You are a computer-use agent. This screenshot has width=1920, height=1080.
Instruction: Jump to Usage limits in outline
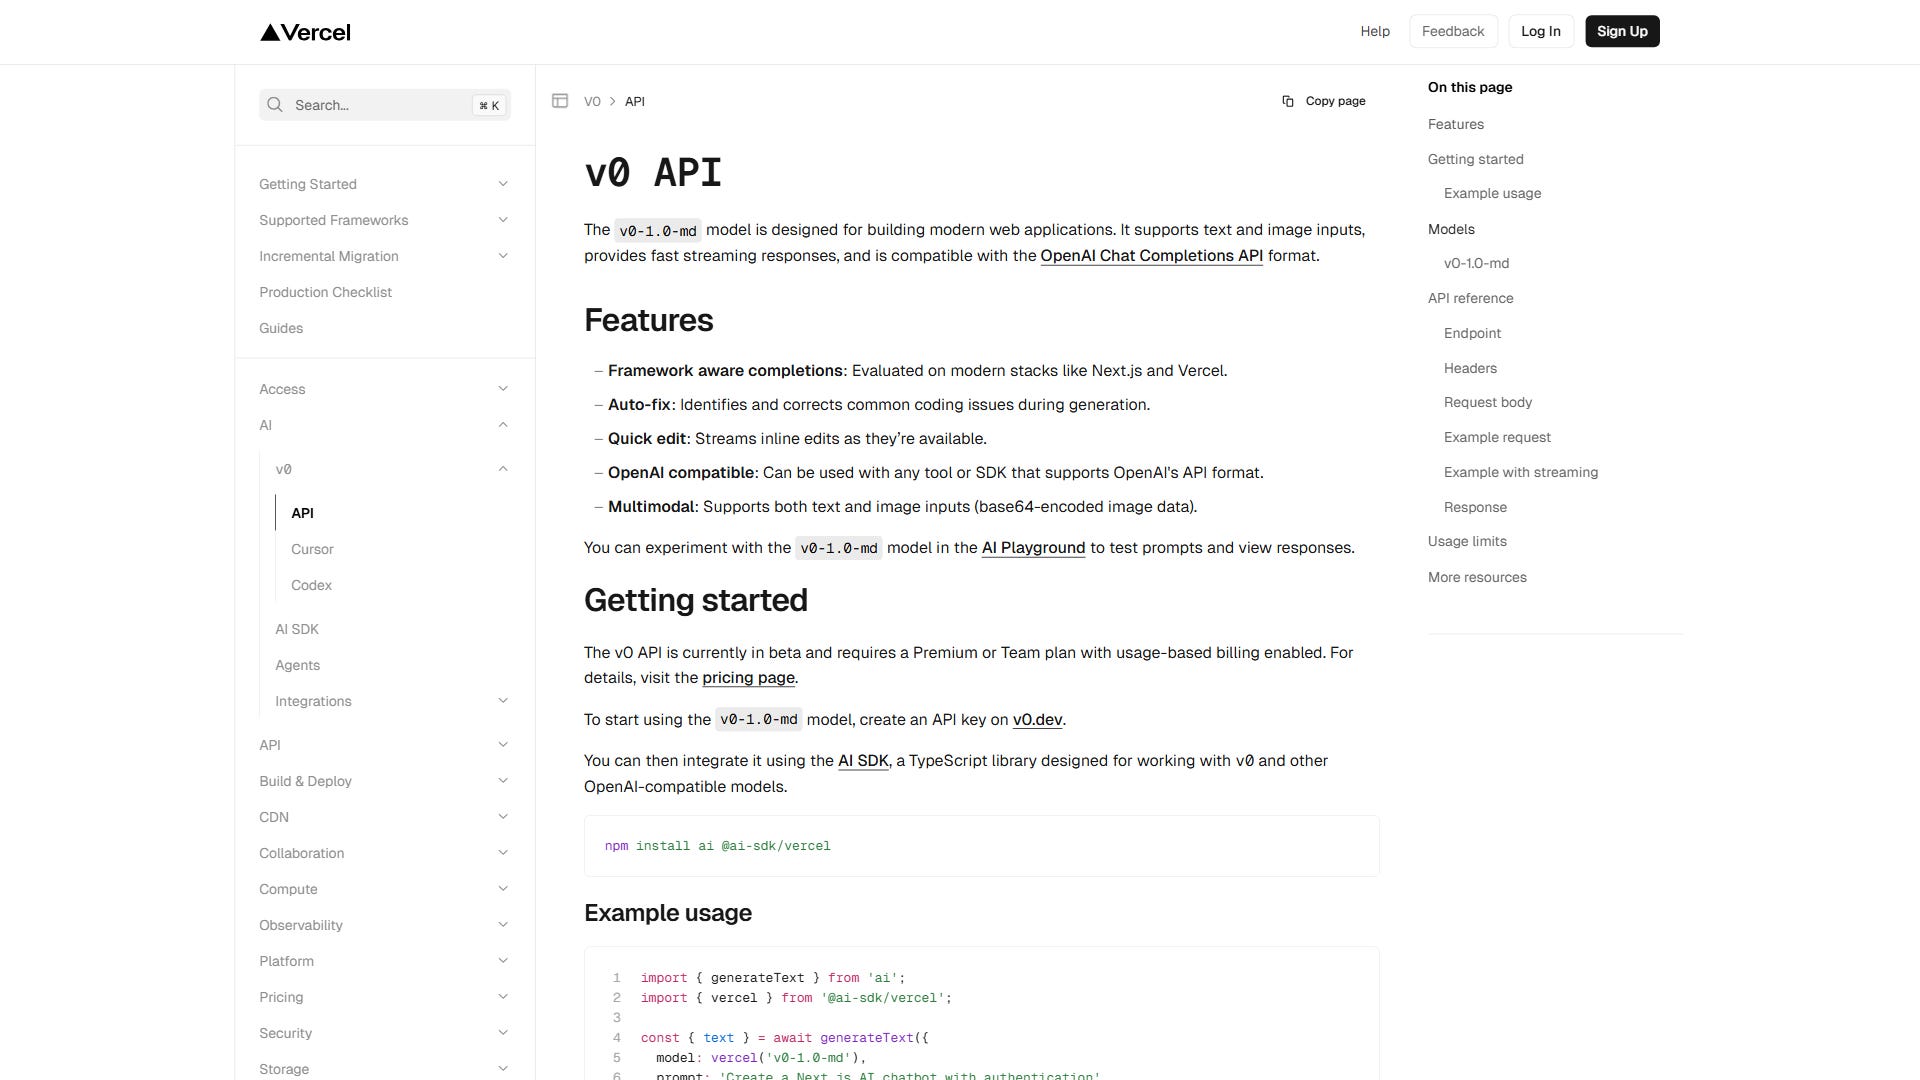[1467, 541]
